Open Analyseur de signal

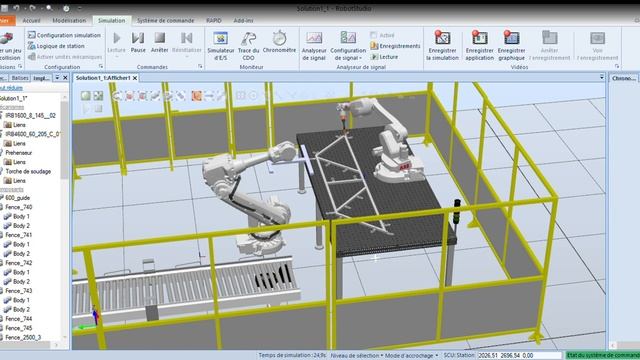[314, 46]
